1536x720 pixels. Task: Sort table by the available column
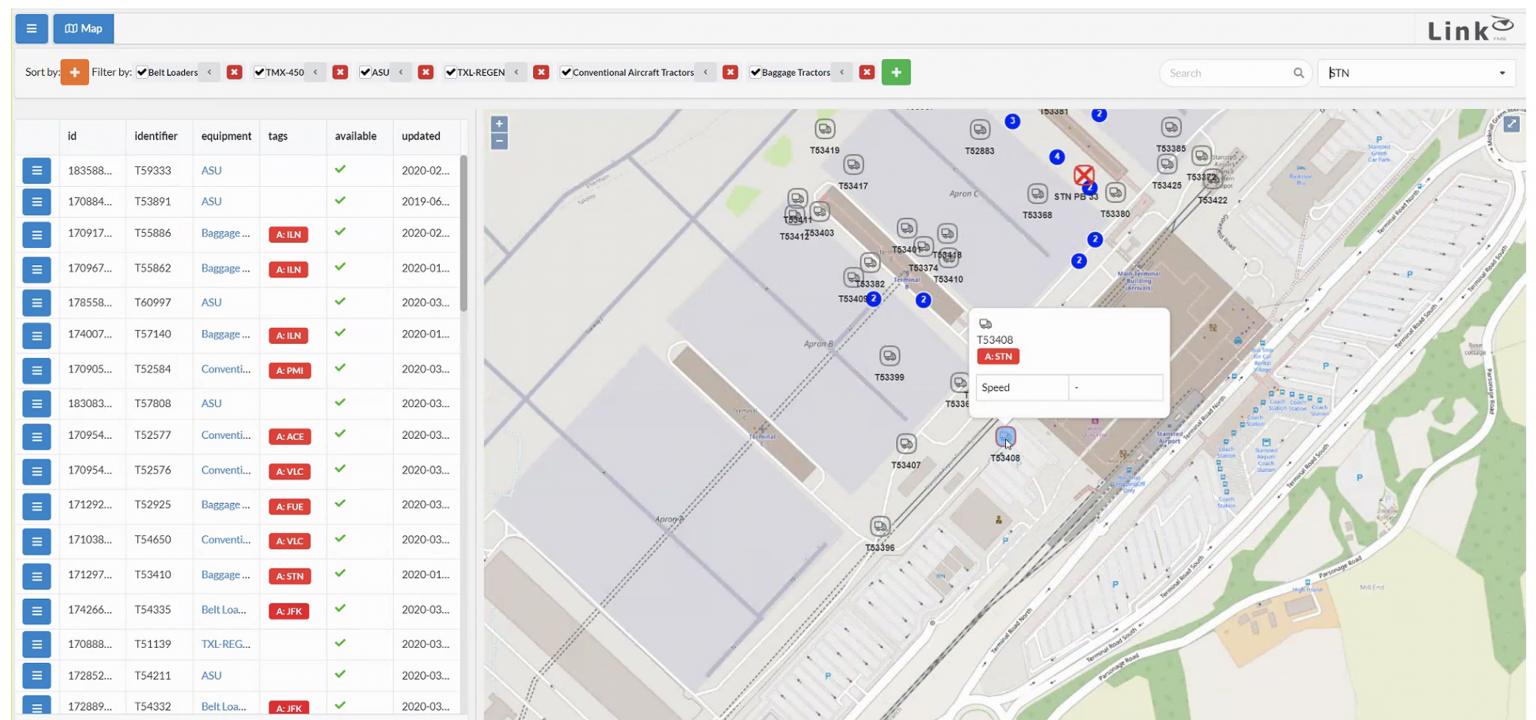click(x=355, y=136)
